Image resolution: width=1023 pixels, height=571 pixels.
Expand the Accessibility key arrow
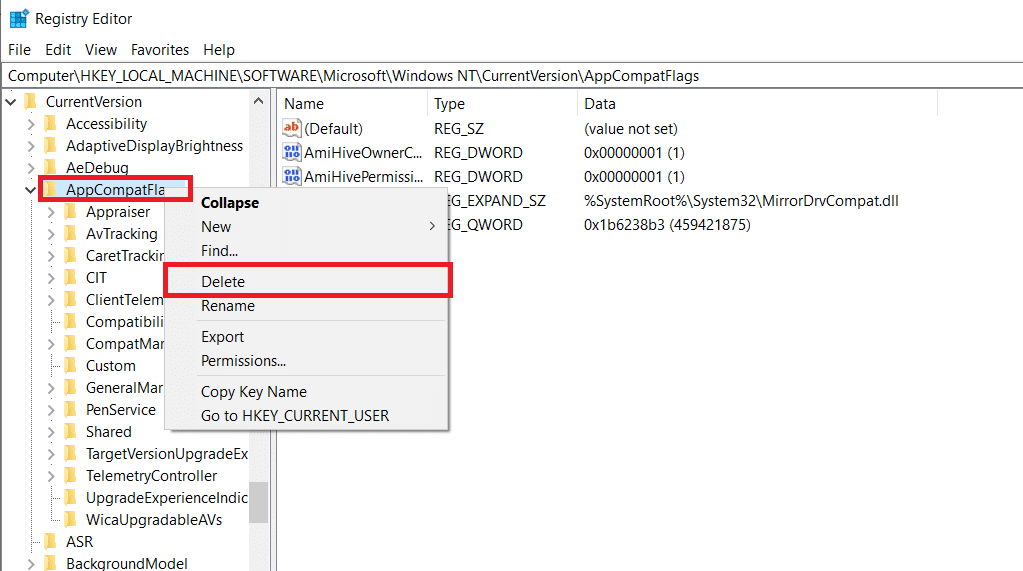(x=31, y=124)
